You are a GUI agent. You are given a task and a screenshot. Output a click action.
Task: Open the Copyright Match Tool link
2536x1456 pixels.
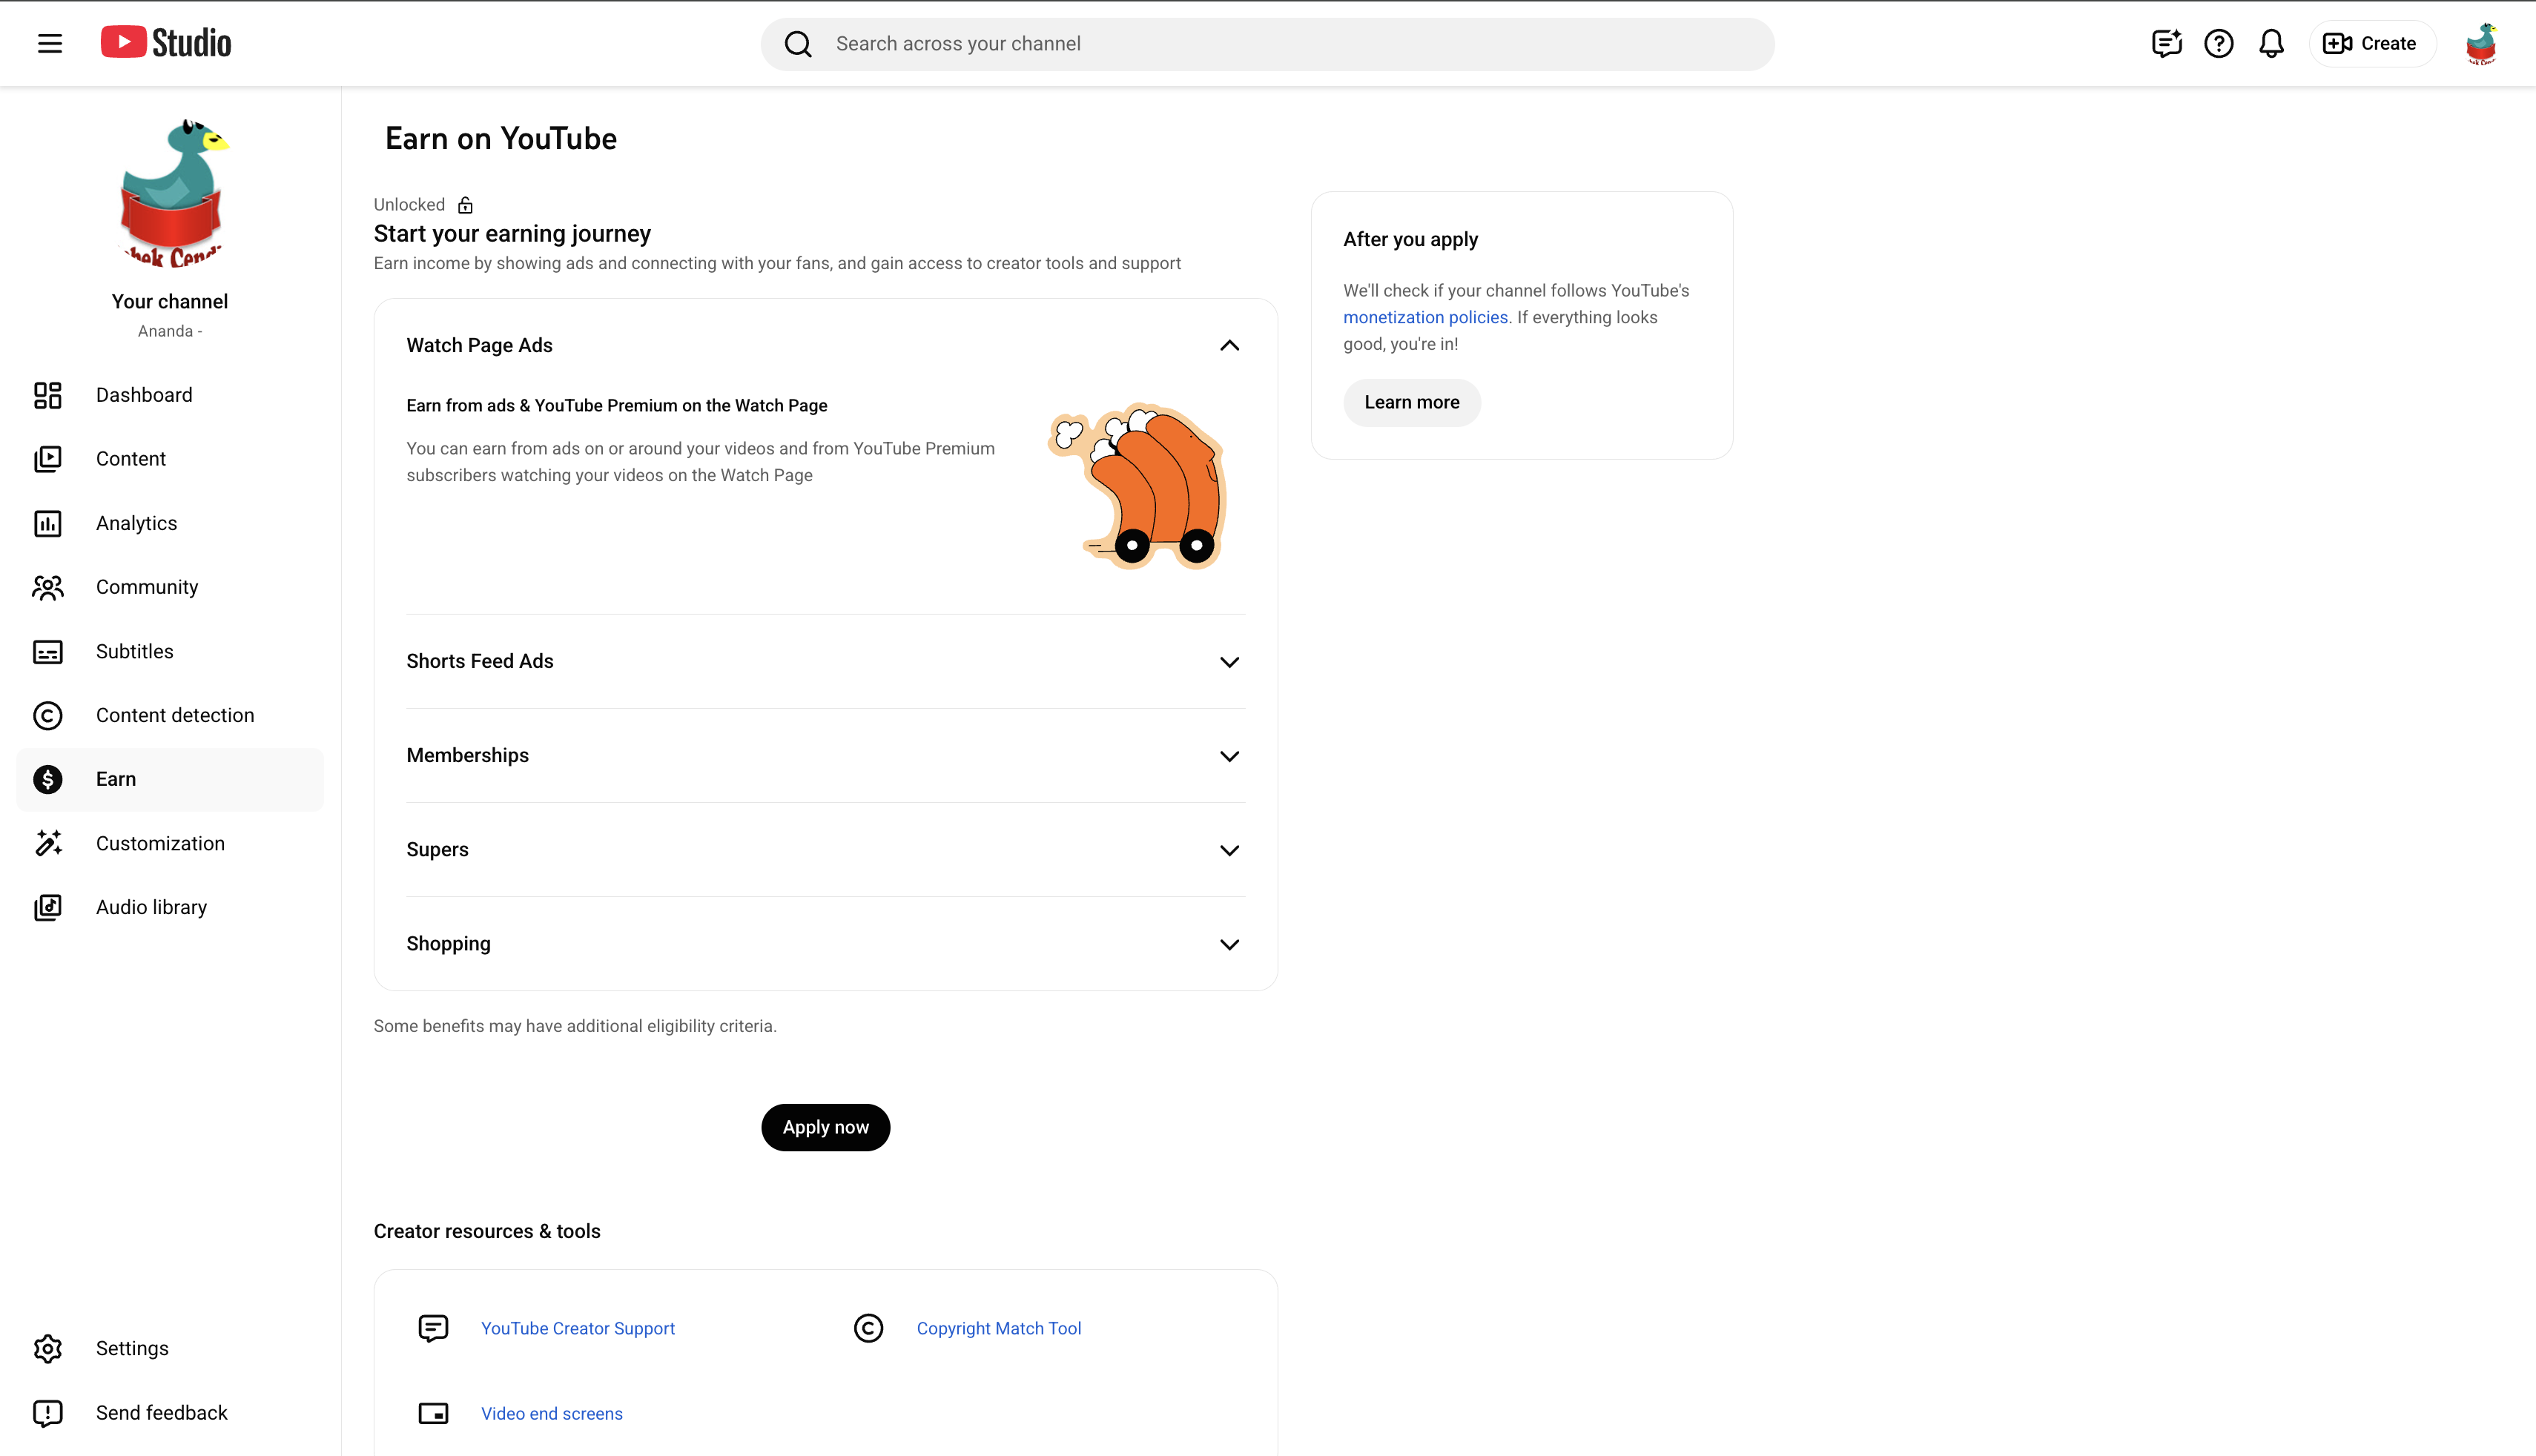999,1329
